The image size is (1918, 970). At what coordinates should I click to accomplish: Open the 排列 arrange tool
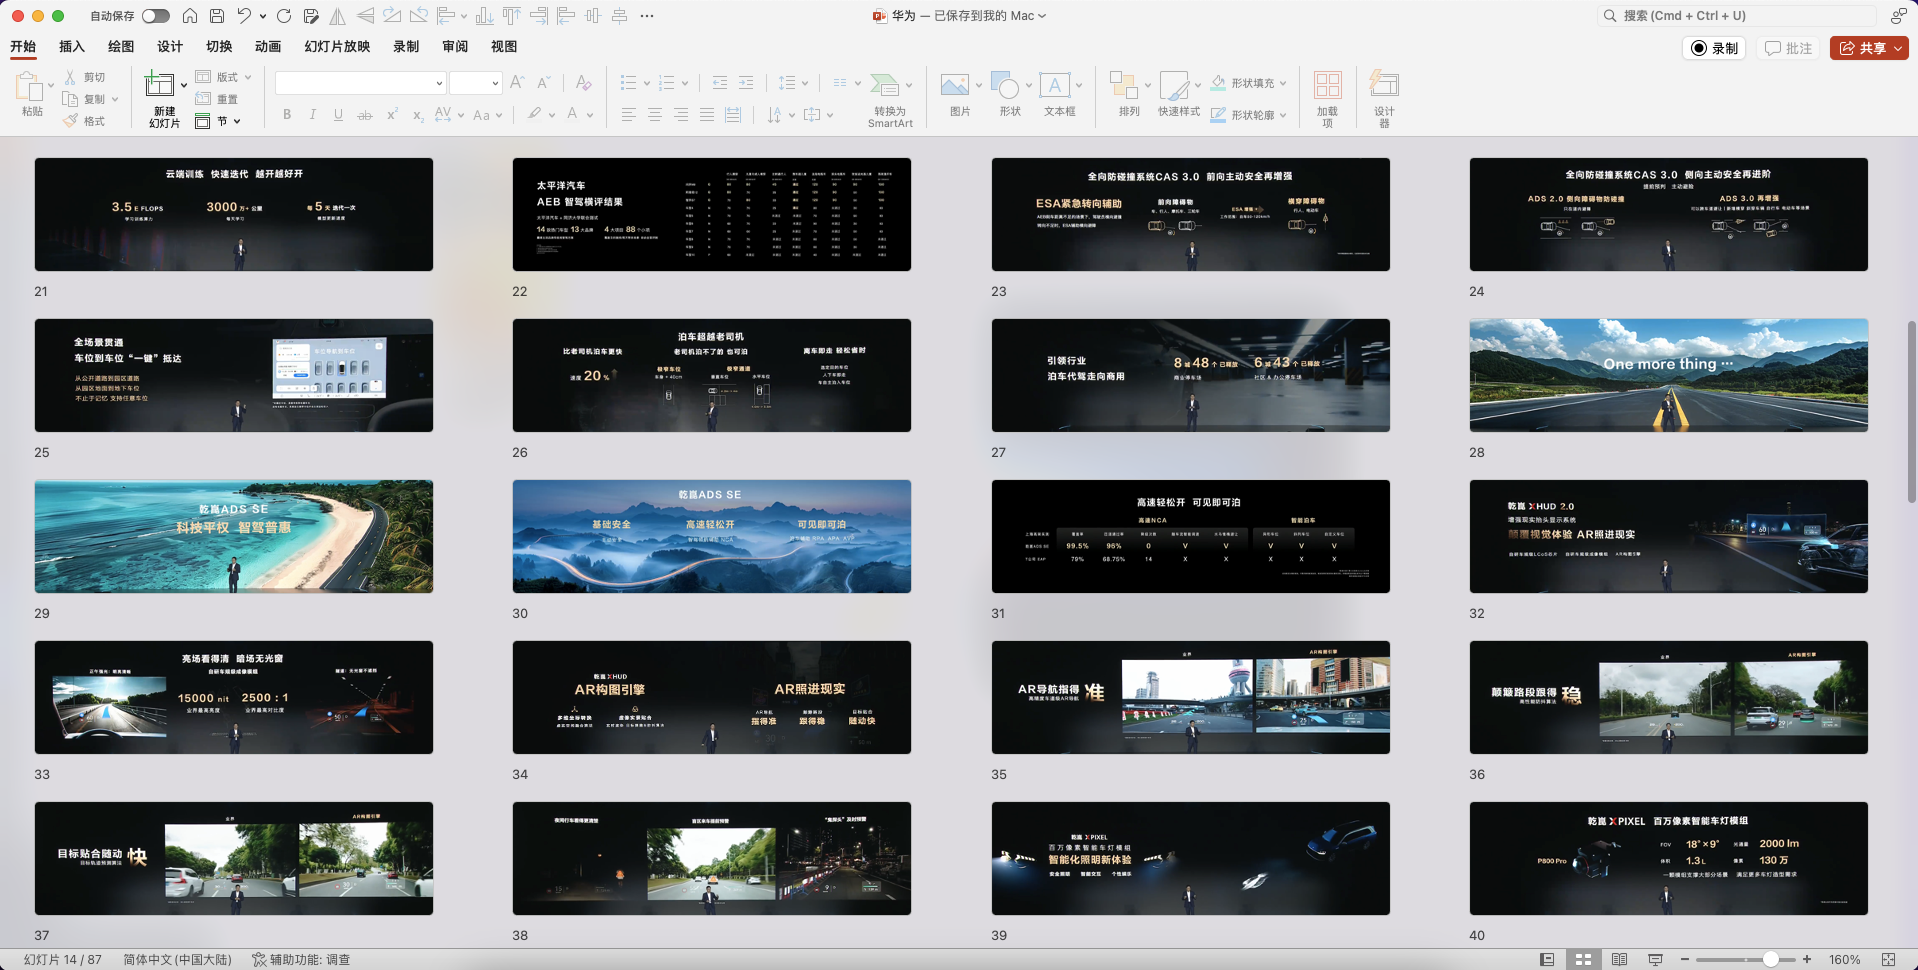point(1124,85)
